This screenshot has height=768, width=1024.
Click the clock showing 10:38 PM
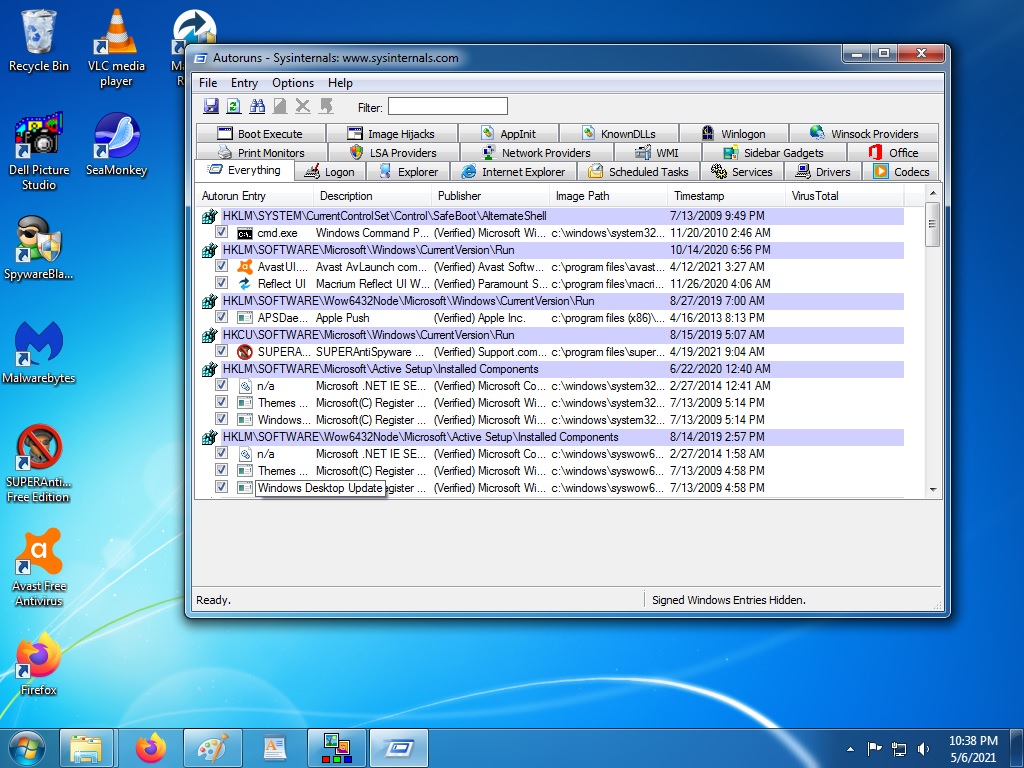[x=973, y=741]
